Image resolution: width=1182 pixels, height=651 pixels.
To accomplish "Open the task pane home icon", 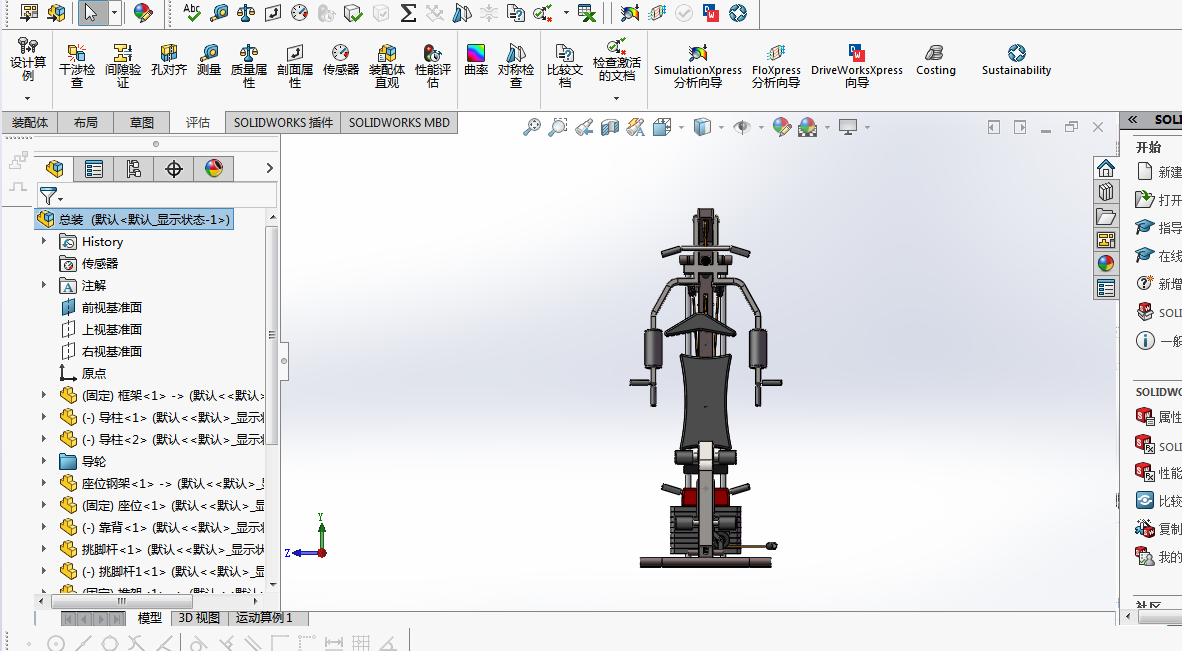I will pyautogui.click(x=1106, y=168).
